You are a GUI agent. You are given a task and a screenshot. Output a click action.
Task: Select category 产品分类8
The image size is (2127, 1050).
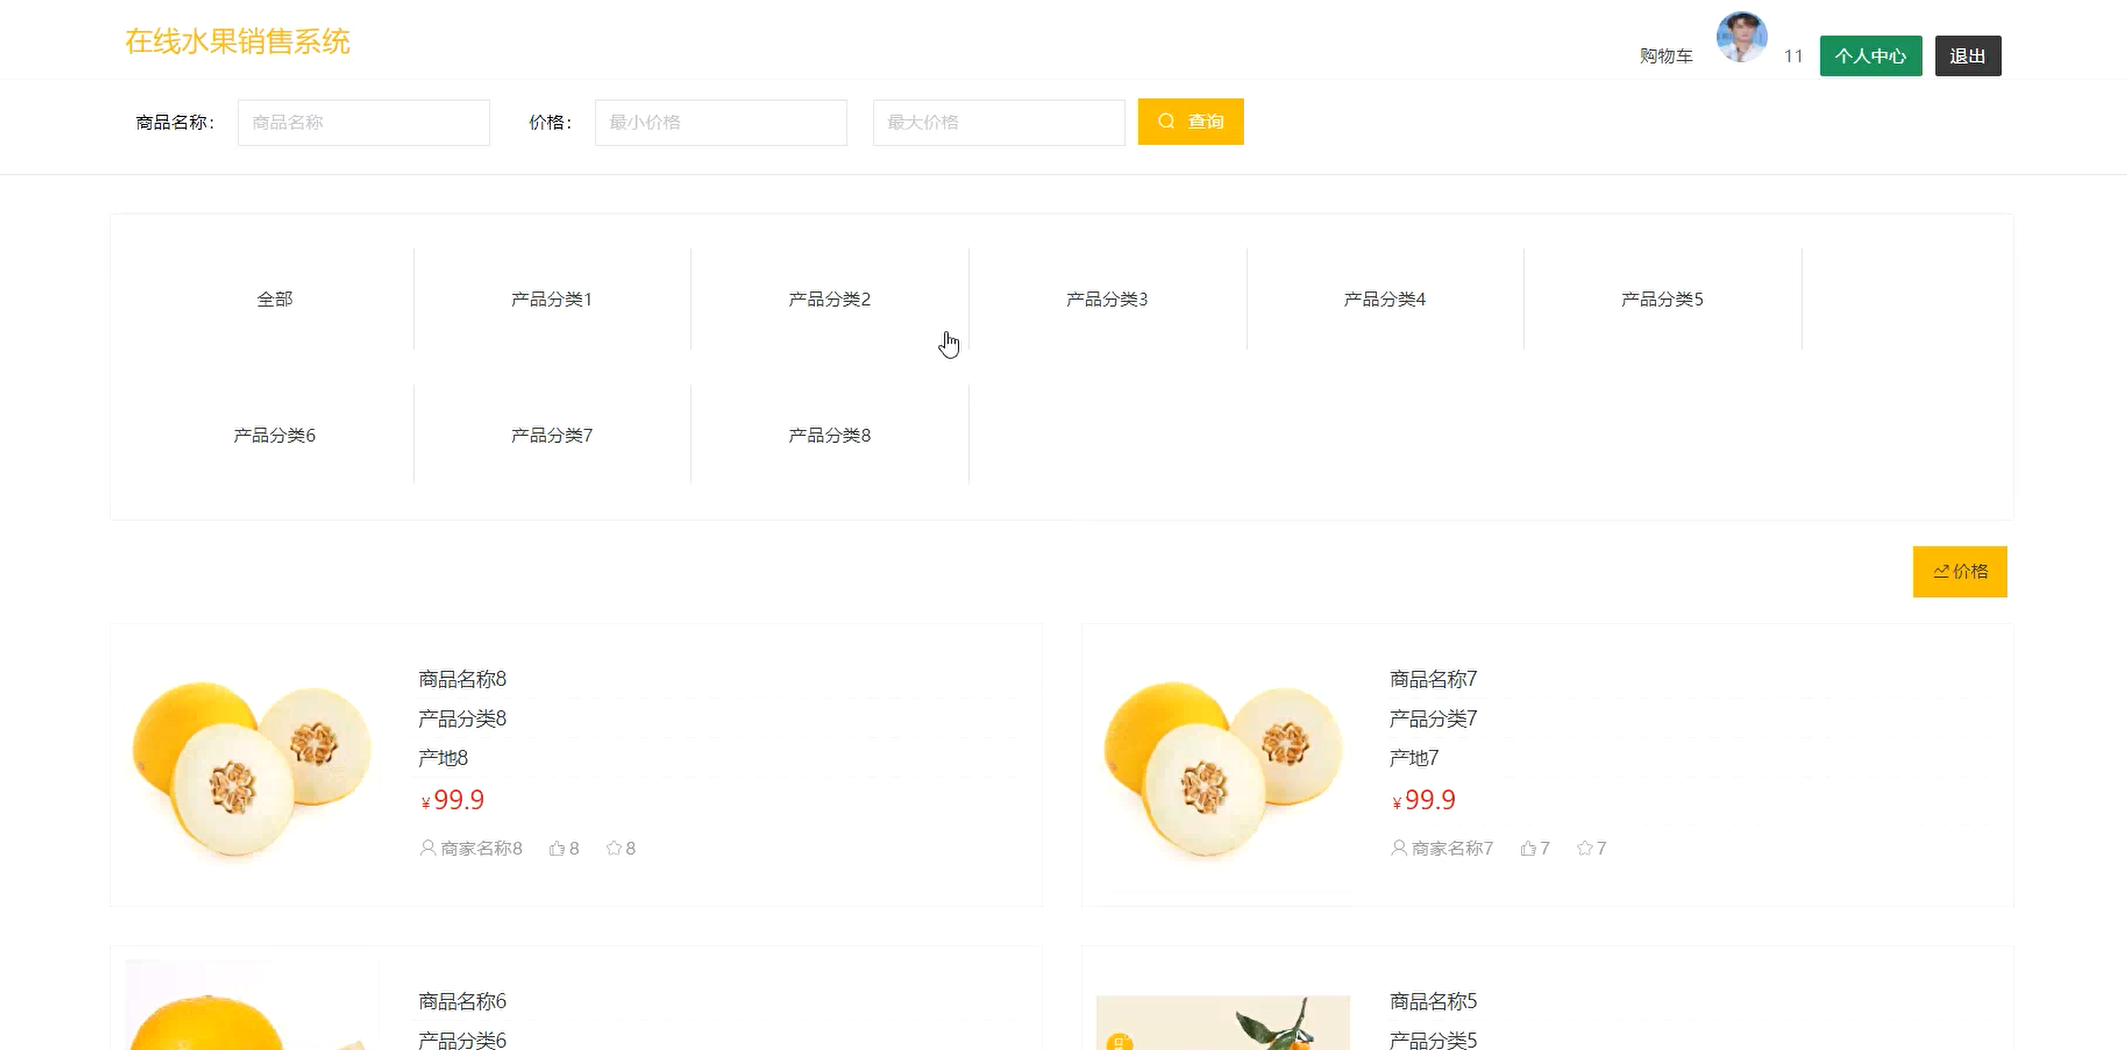[x=830, y=435]
